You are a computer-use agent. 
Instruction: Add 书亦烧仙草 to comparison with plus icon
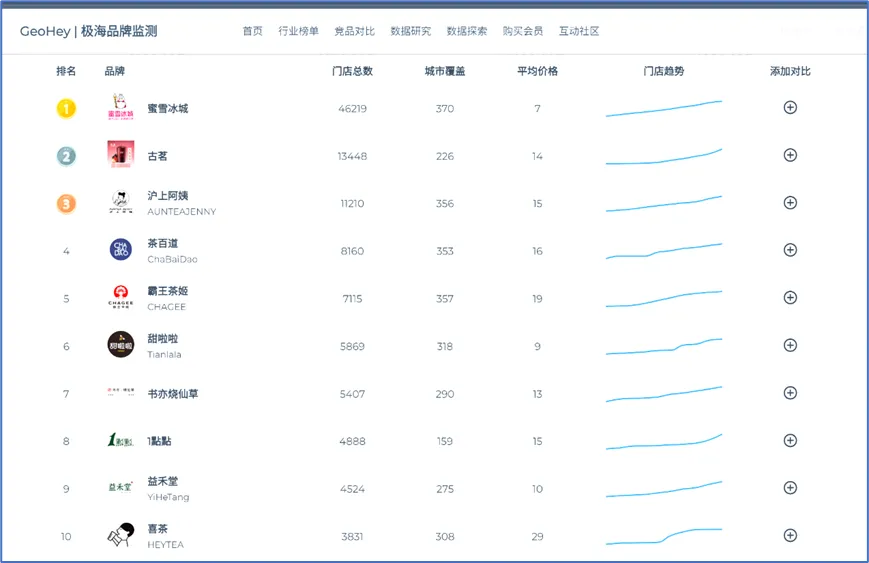tap(790, 393)
